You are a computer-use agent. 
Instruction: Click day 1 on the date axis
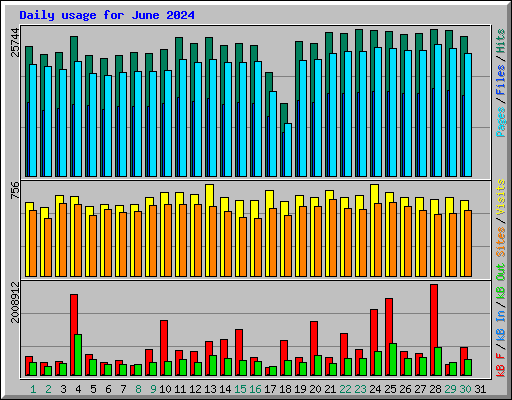pos(33,389)
